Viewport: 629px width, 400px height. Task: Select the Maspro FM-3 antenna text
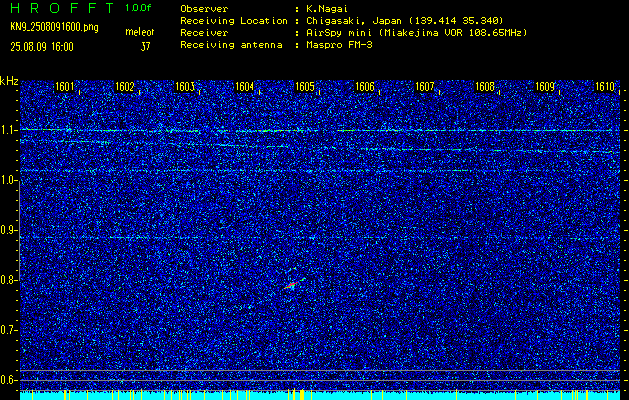click(339, 45)
